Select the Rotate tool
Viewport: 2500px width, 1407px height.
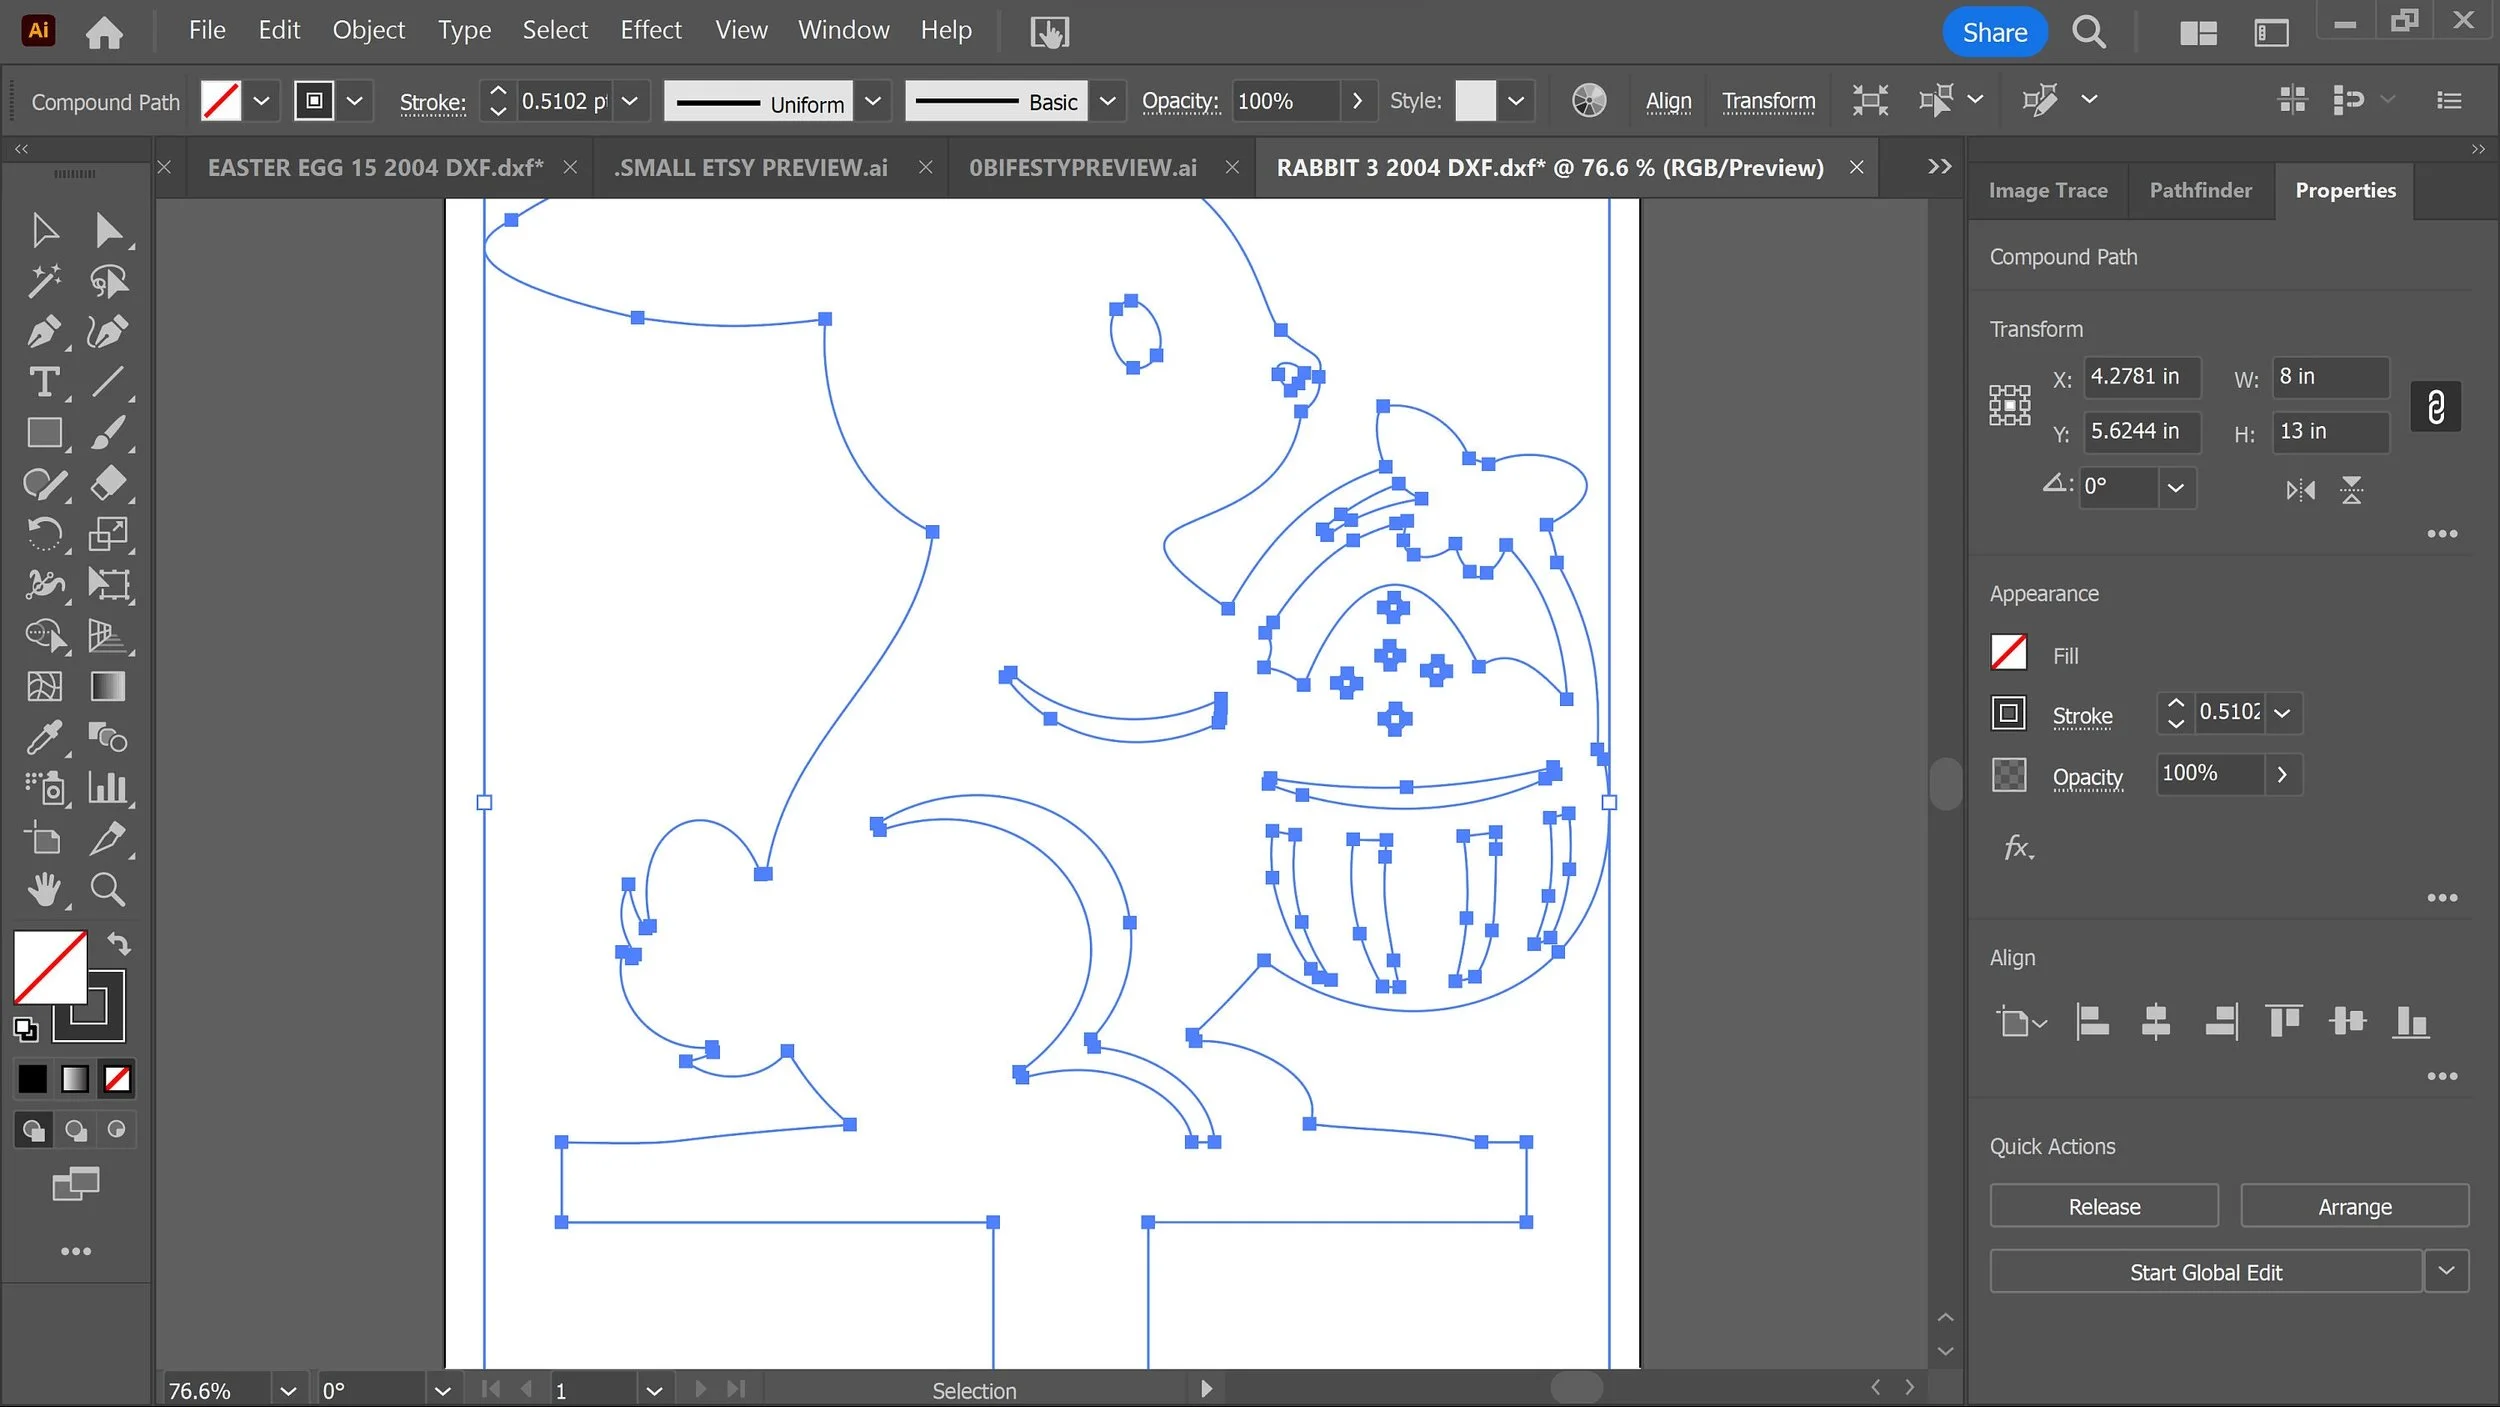(x=44, y=534)
